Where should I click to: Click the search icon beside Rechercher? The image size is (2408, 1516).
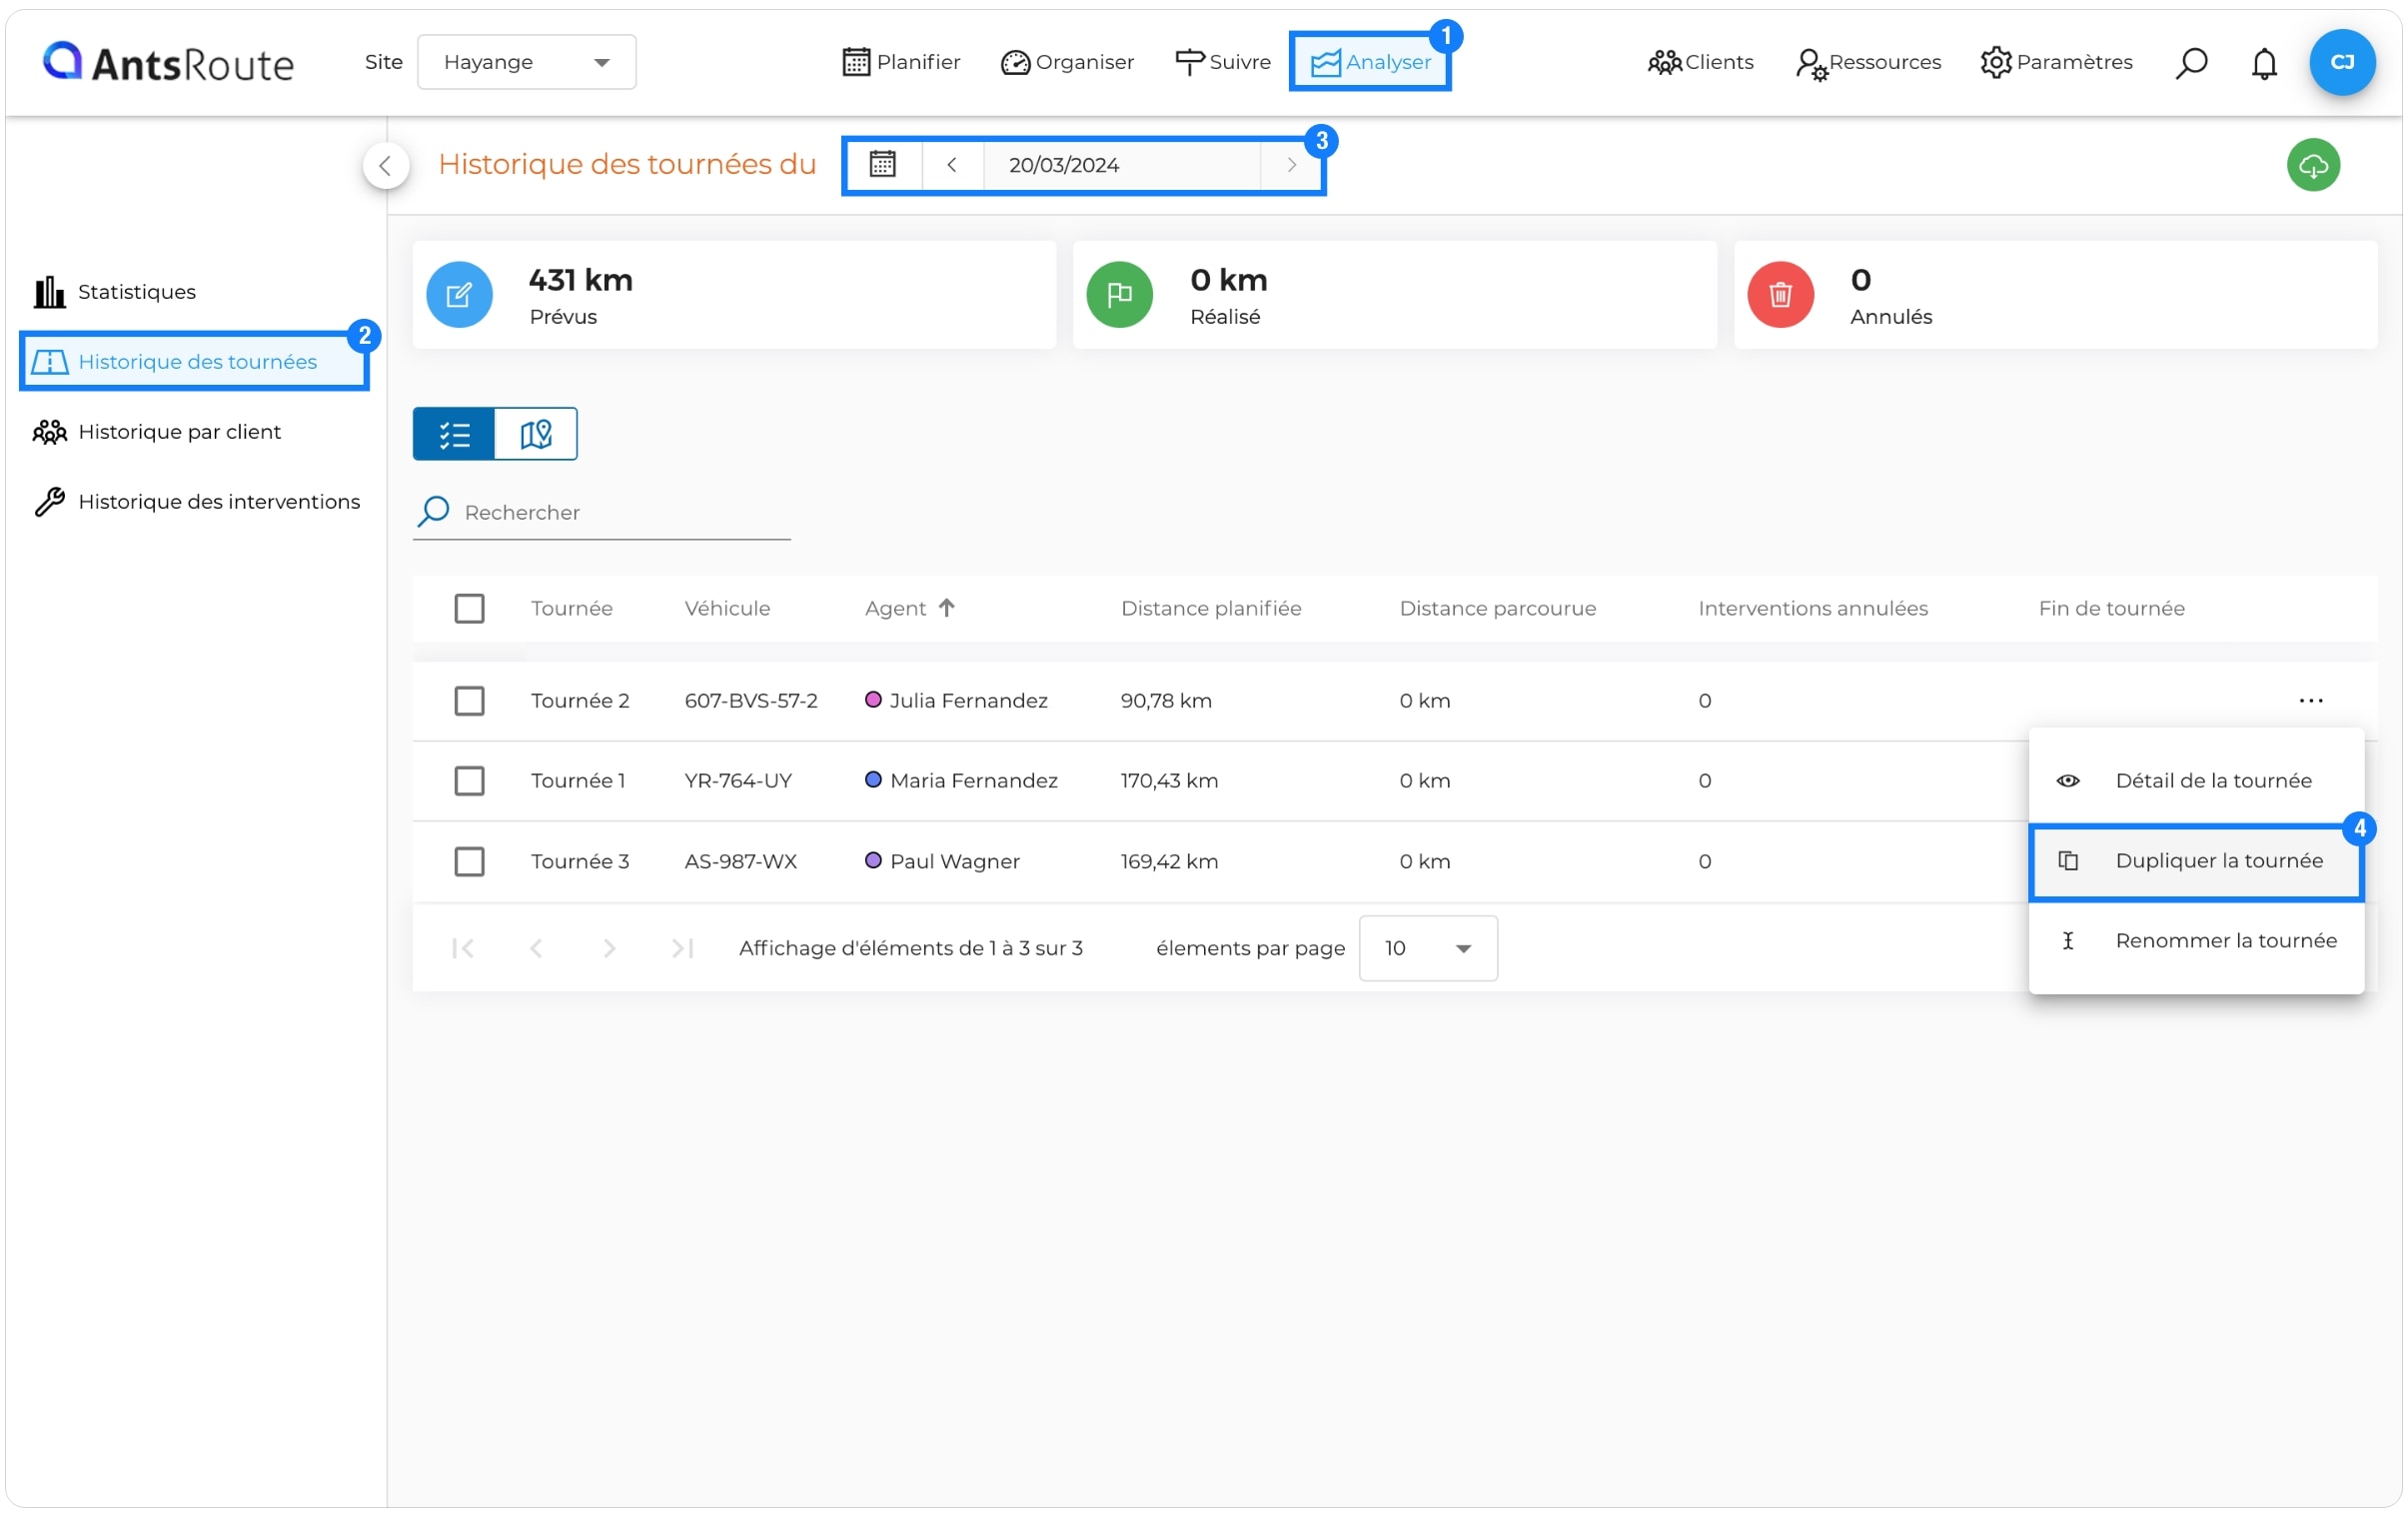point(433,511)
